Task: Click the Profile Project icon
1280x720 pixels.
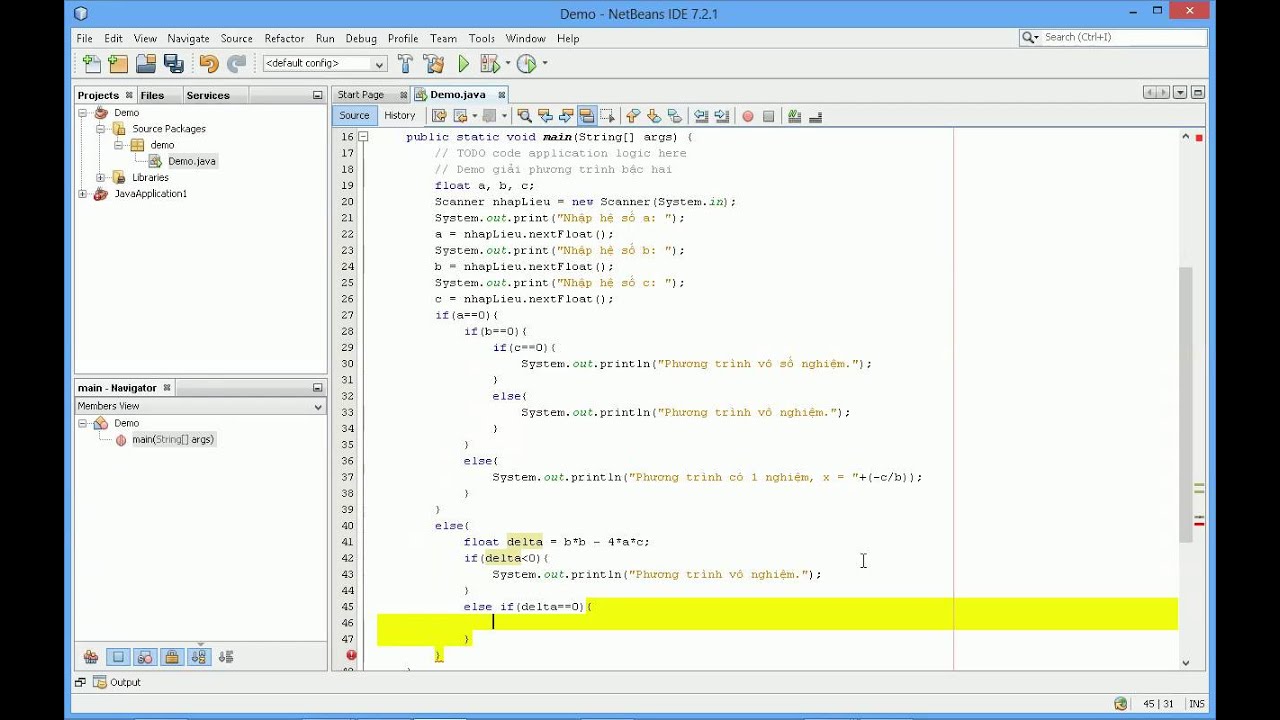Action: pyautogui.click(x=526, y=64)
